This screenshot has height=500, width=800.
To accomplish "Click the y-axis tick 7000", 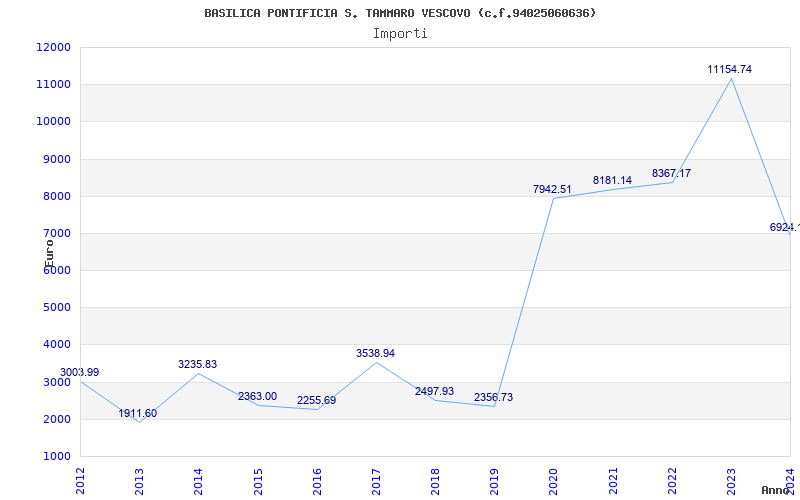I will [x=56, y=234].
